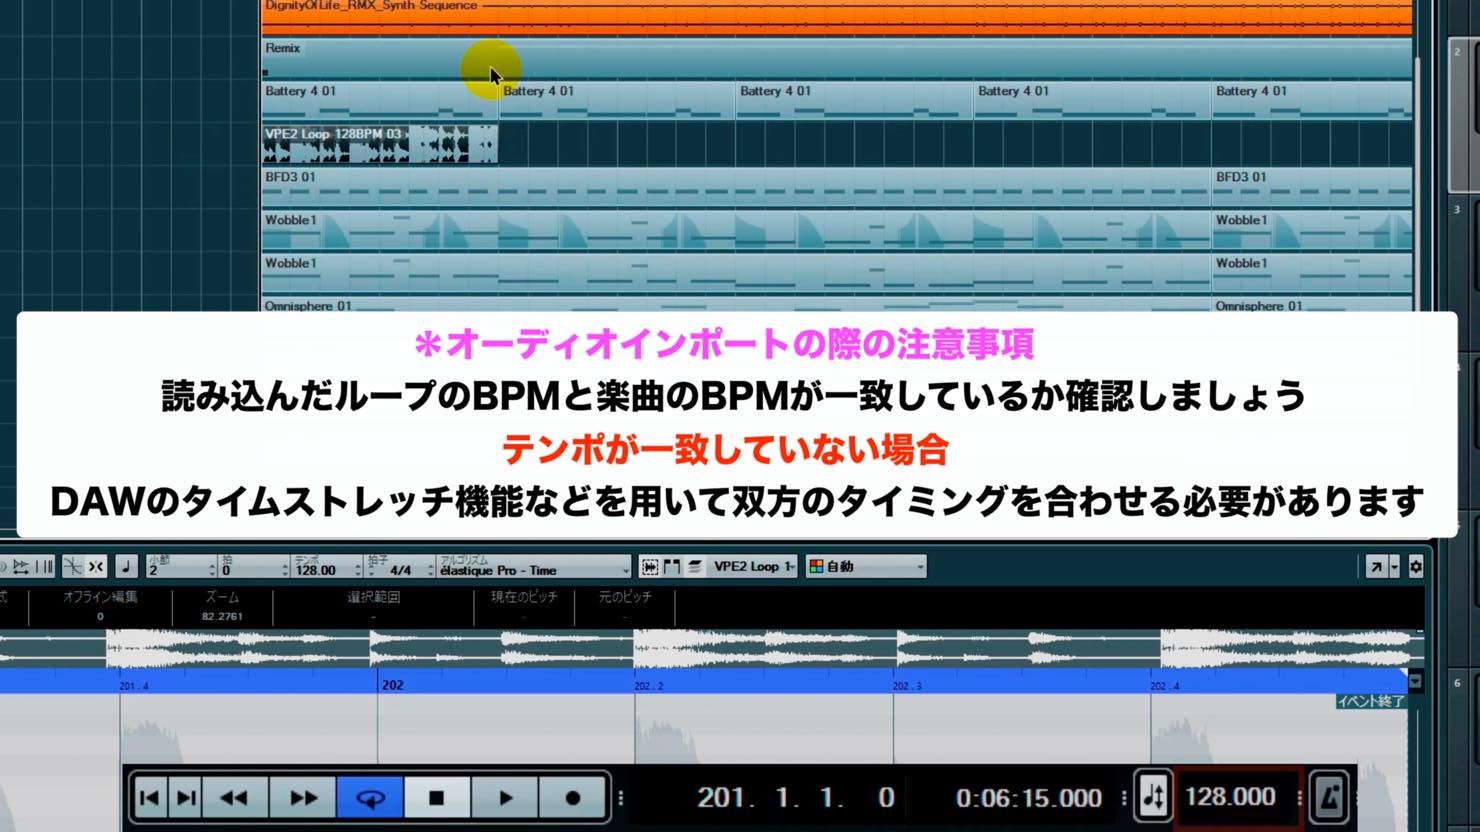This screenshot has height=832, width=1480.
Task: Select the leftmost BFD3 01 MIDI part
Action: point(736,187)
